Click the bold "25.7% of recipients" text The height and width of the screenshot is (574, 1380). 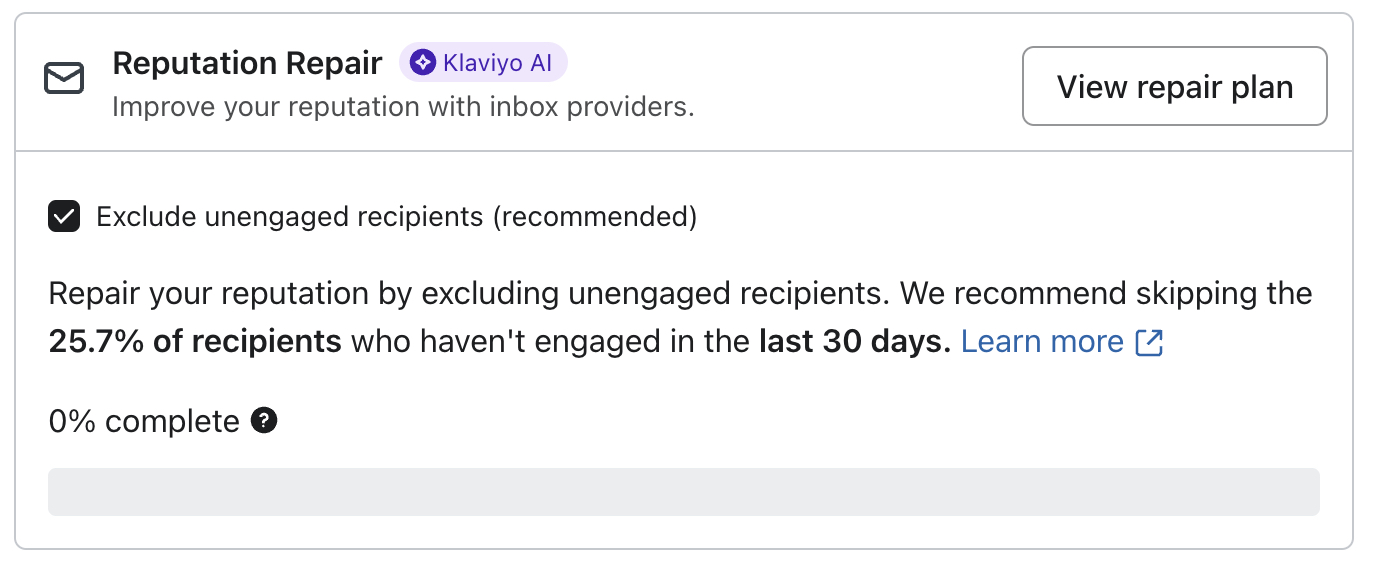(x=195, y=342)
